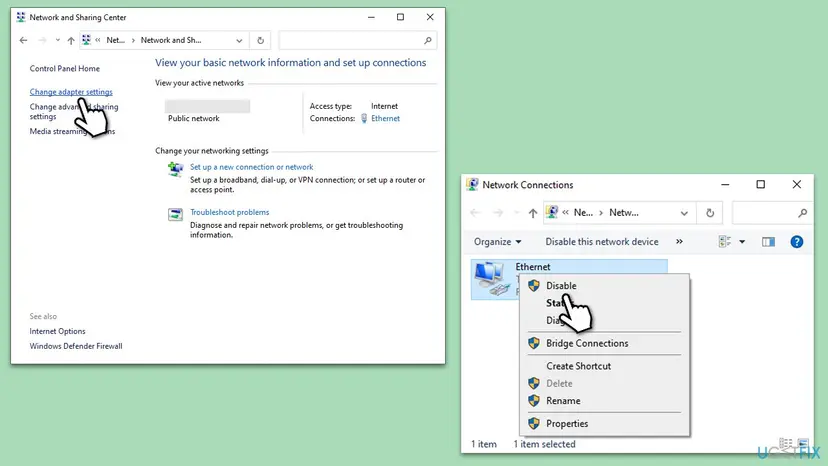Click Disable this network device
Screen dimensions: 828x466
[x=601, y=241]
